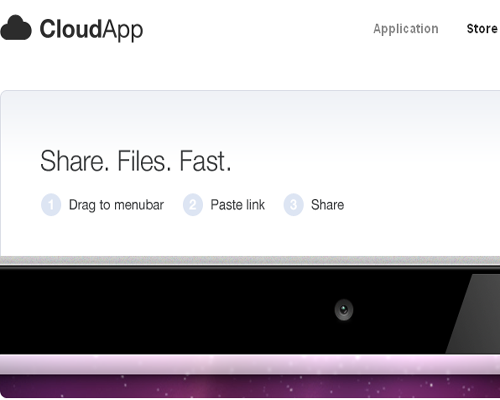This screenshot has width=500, height=400.
Task: Click the silver laptop lid edge
Action: pyautogui.click(x=250, y=260)
